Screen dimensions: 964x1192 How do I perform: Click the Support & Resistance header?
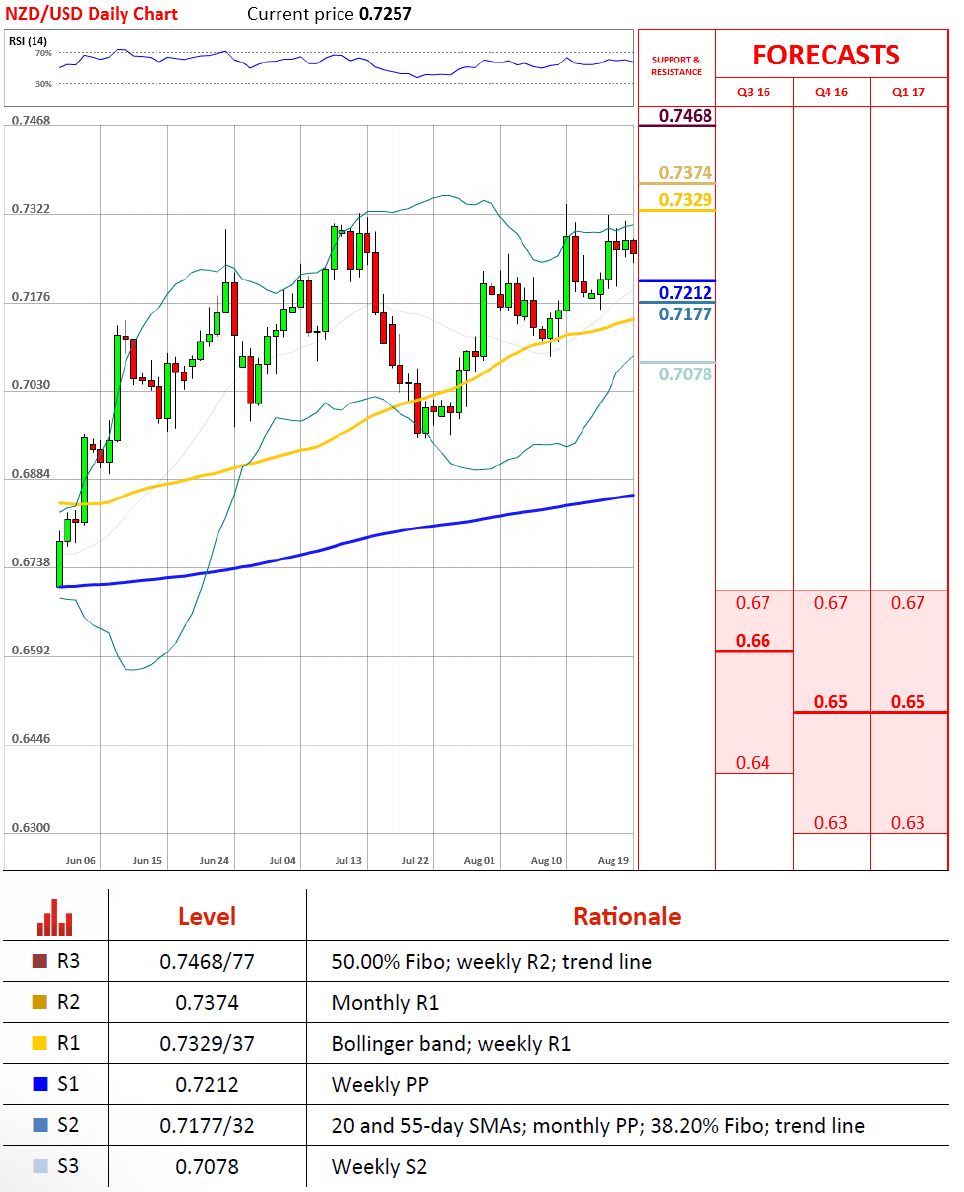pos(676,66)
